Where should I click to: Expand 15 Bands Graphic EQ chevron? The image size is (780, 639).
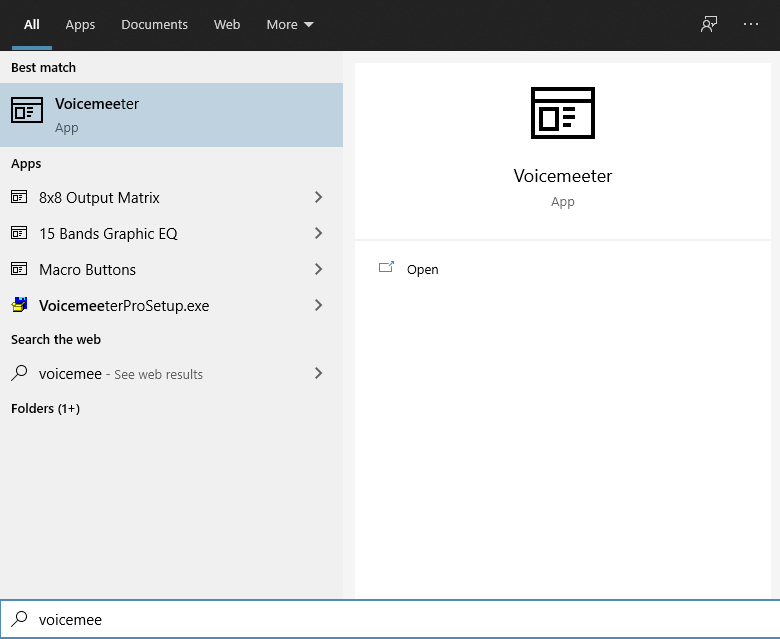319,234
